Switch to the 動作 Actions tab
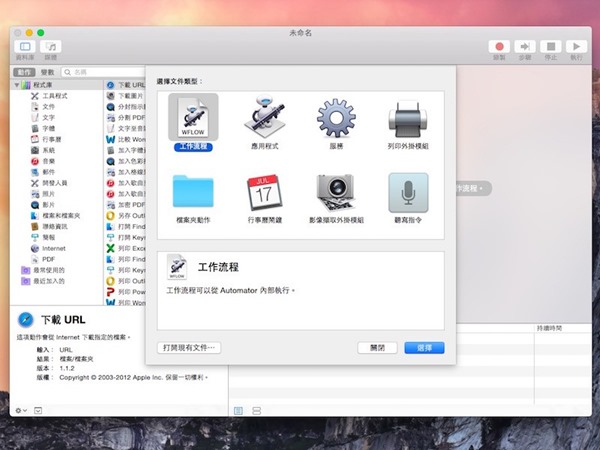 tap(24, 72)
